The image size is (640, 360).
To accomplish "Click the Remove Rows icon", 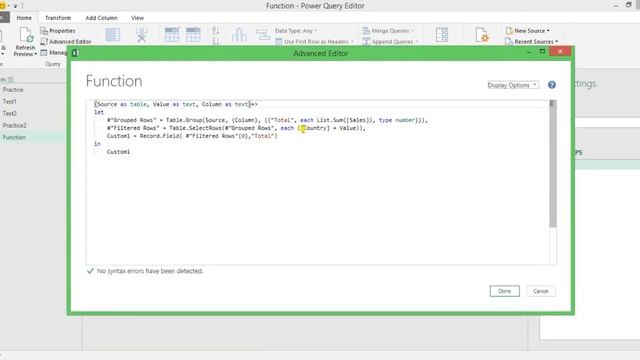I will point(193,35).
